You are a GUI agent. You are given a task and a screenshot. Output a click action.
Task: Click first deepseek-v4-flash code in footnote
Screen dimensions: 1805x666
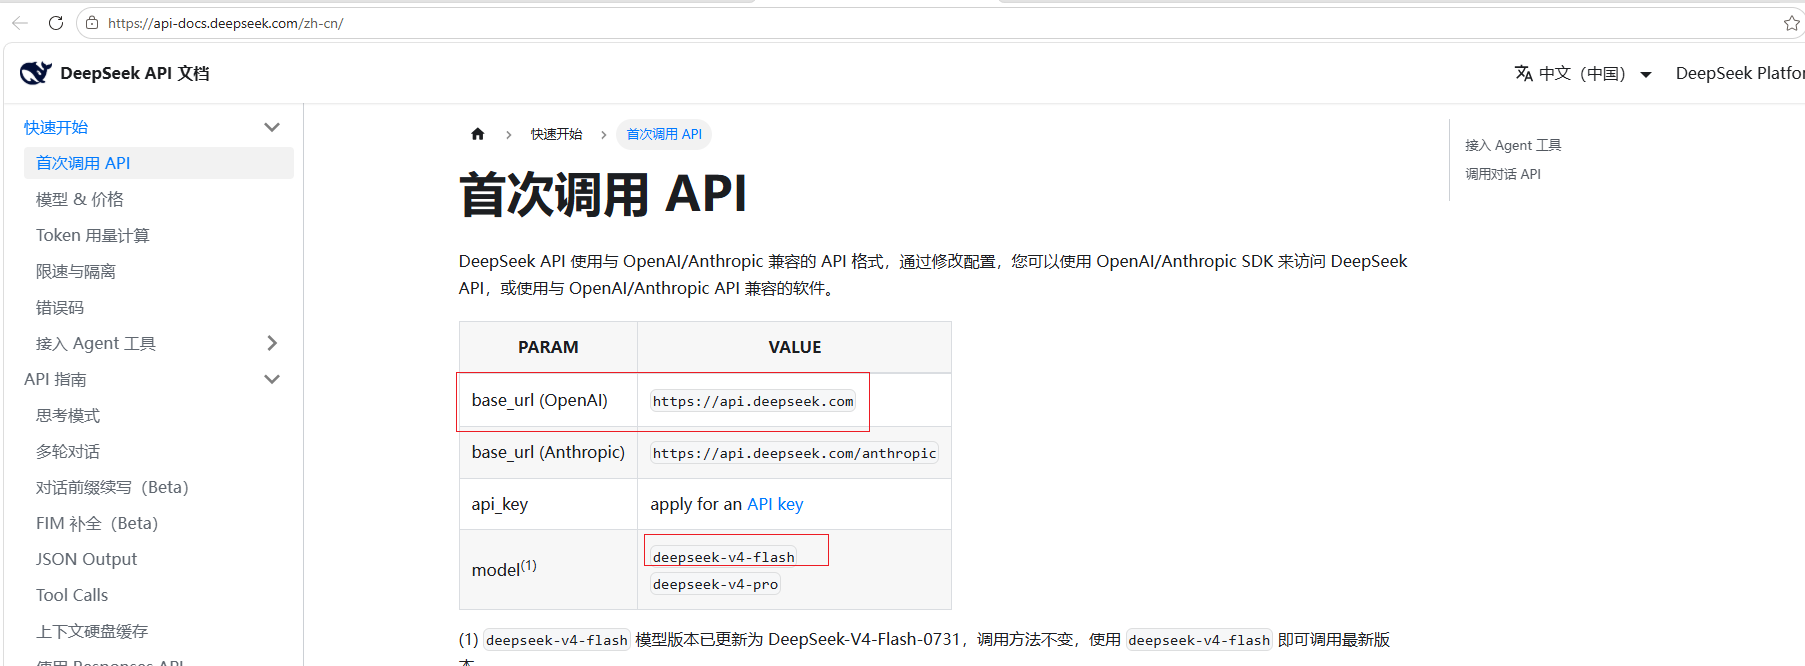[x=557, y=640]
